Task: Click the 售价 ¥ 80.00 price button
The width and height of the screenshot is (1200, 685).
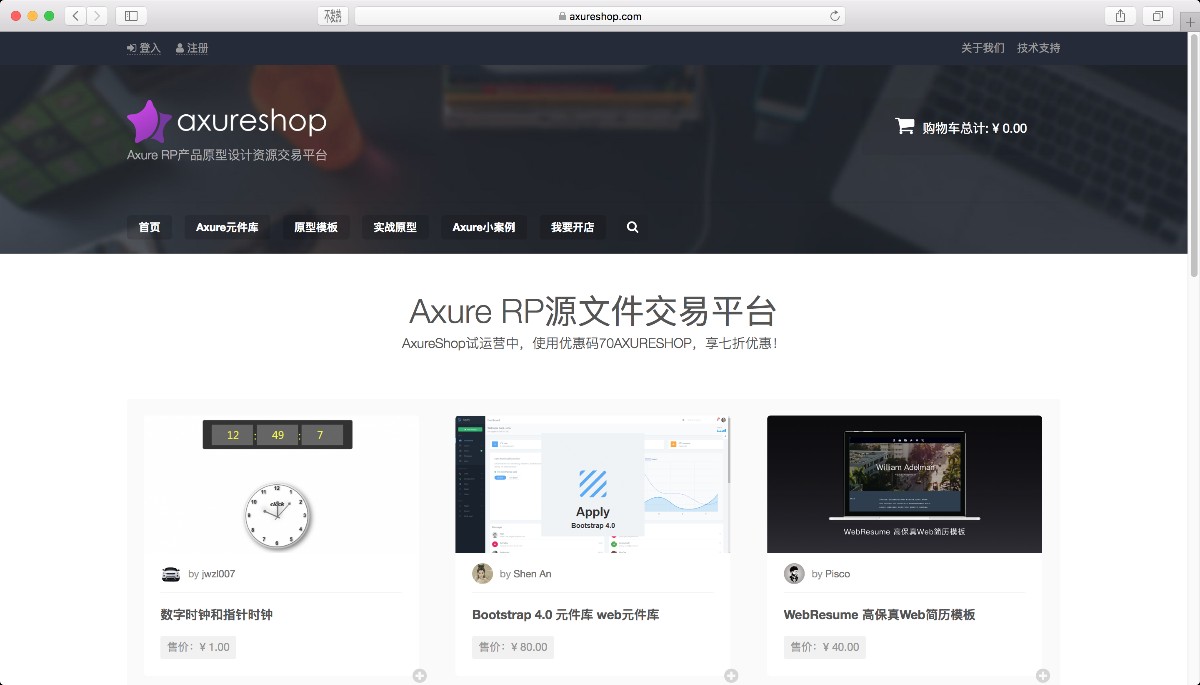Action: tap(513, 647)
